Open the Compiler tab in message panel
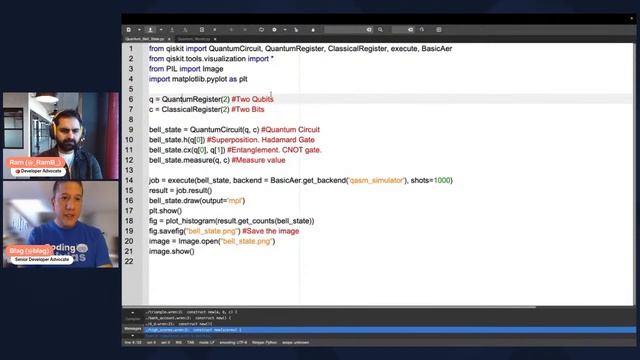The height and width of the screenshot is (360, 640). (x=133, y=319)
